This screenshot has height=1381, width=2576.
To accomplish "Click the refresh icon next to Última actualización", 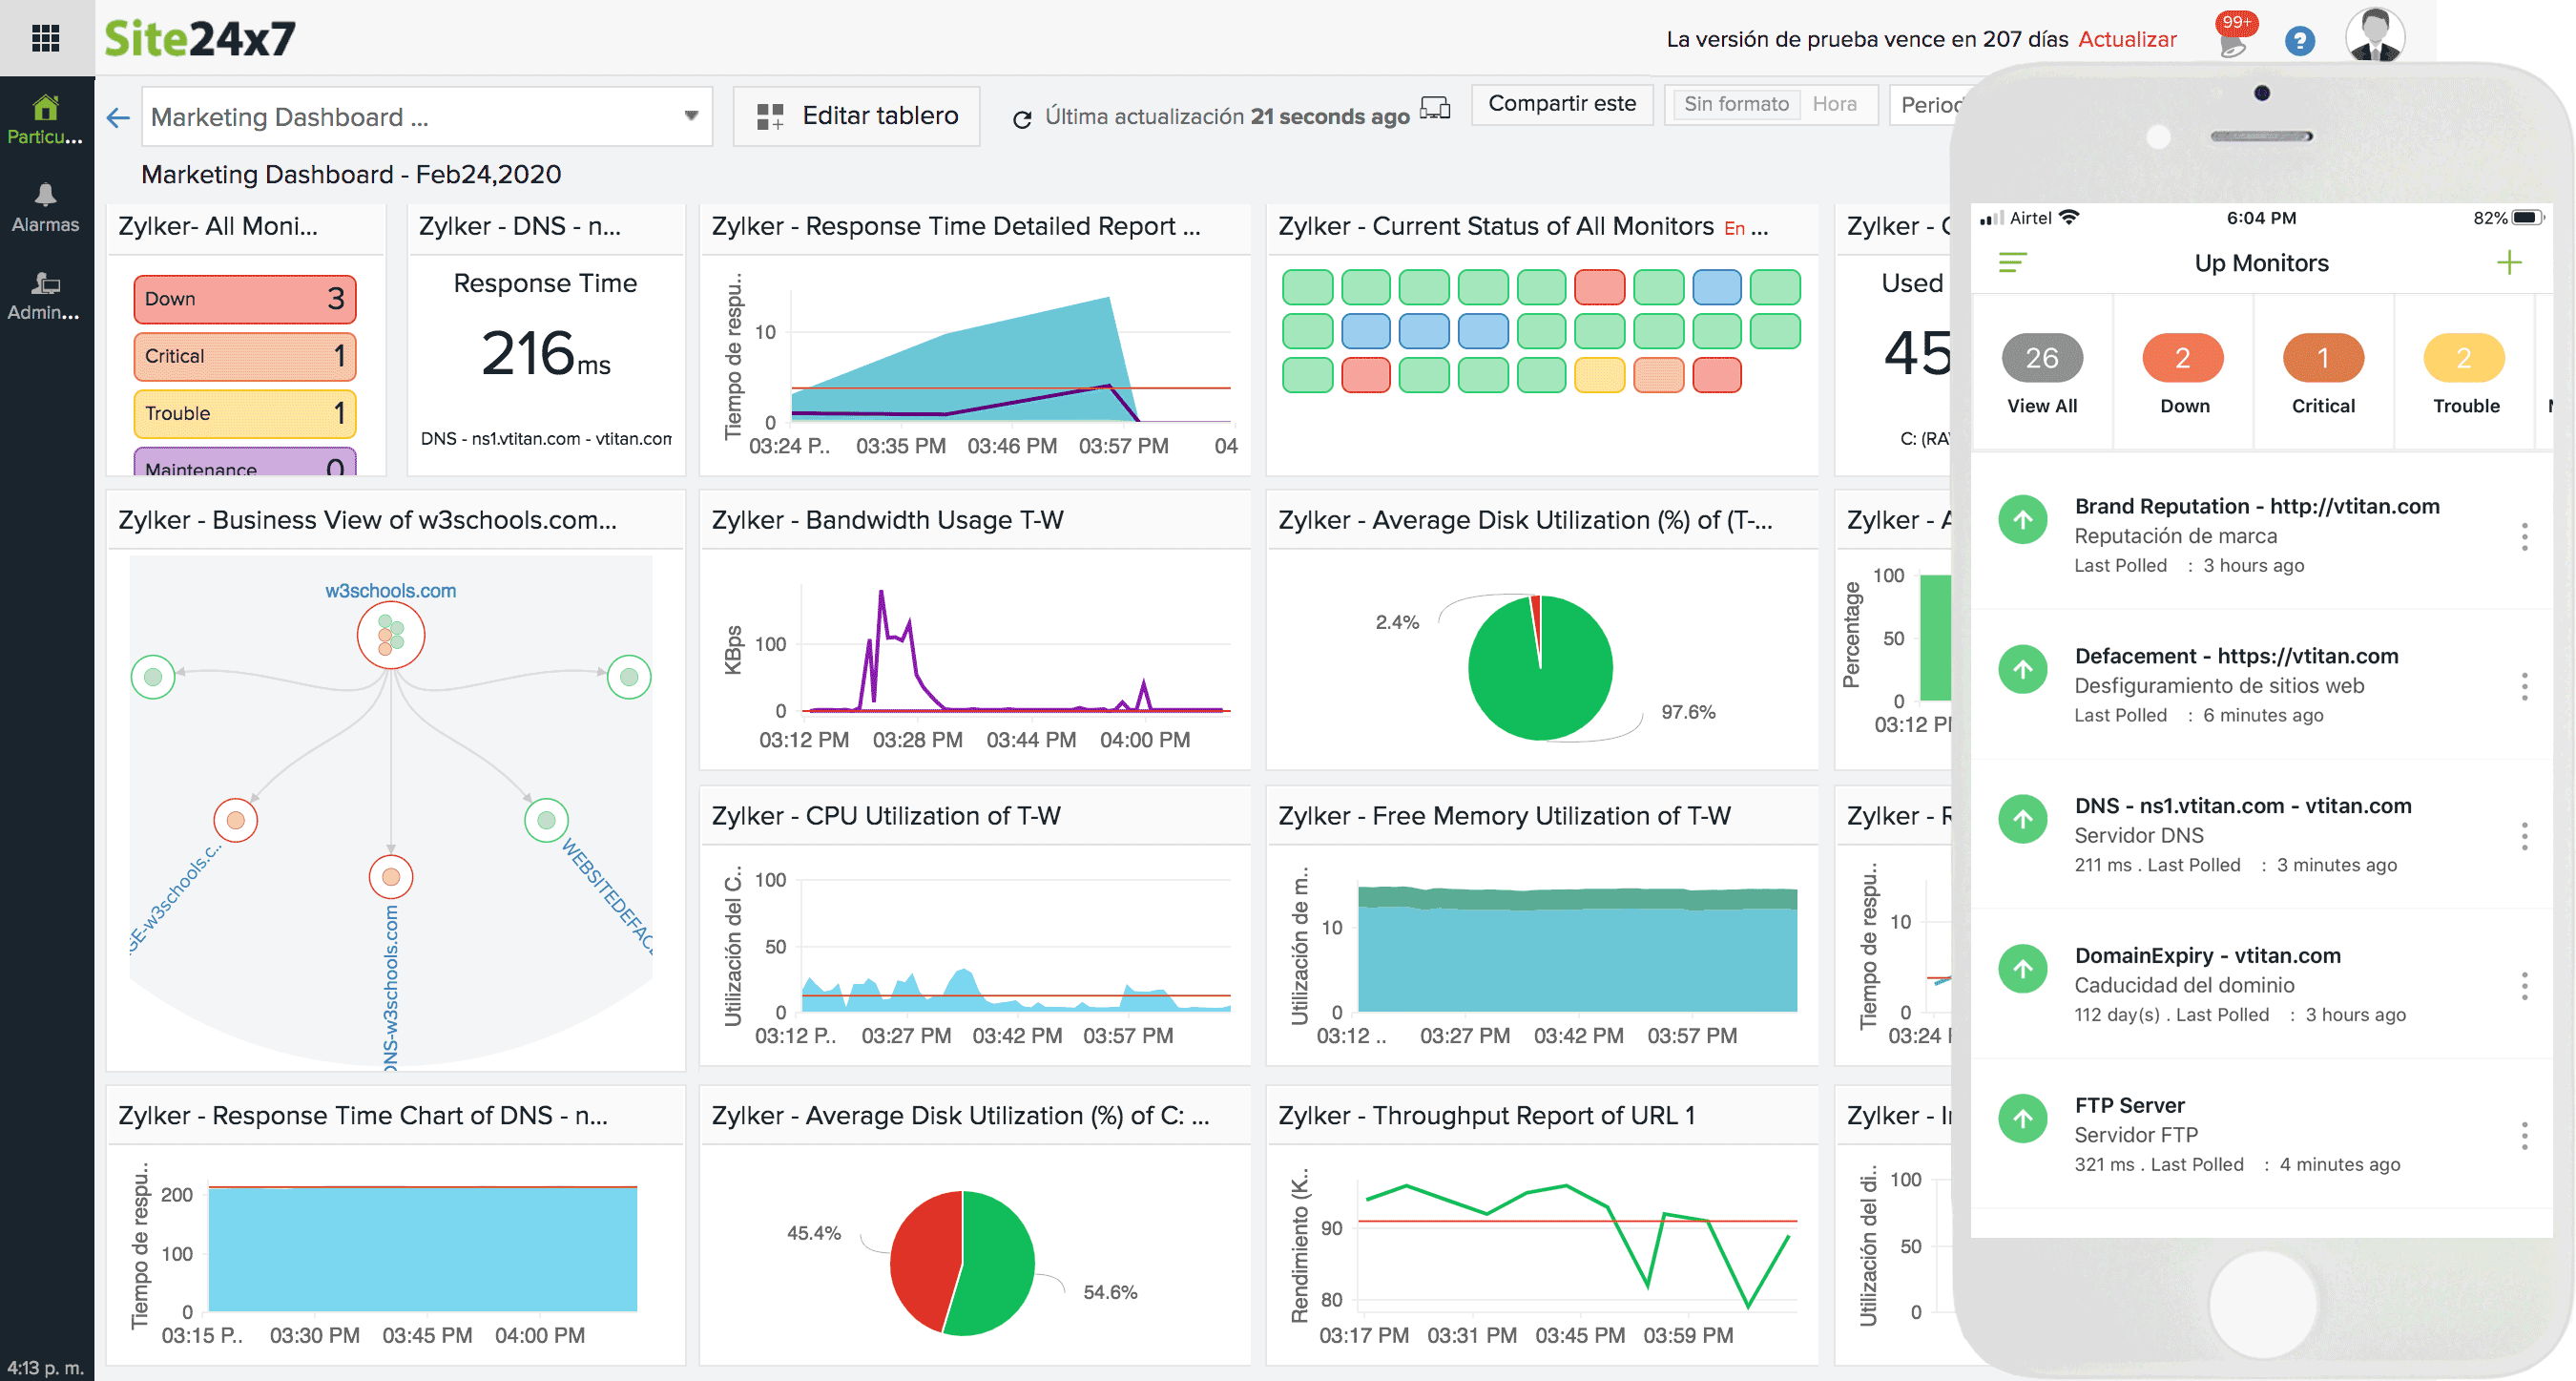I will coord(1021,119).
